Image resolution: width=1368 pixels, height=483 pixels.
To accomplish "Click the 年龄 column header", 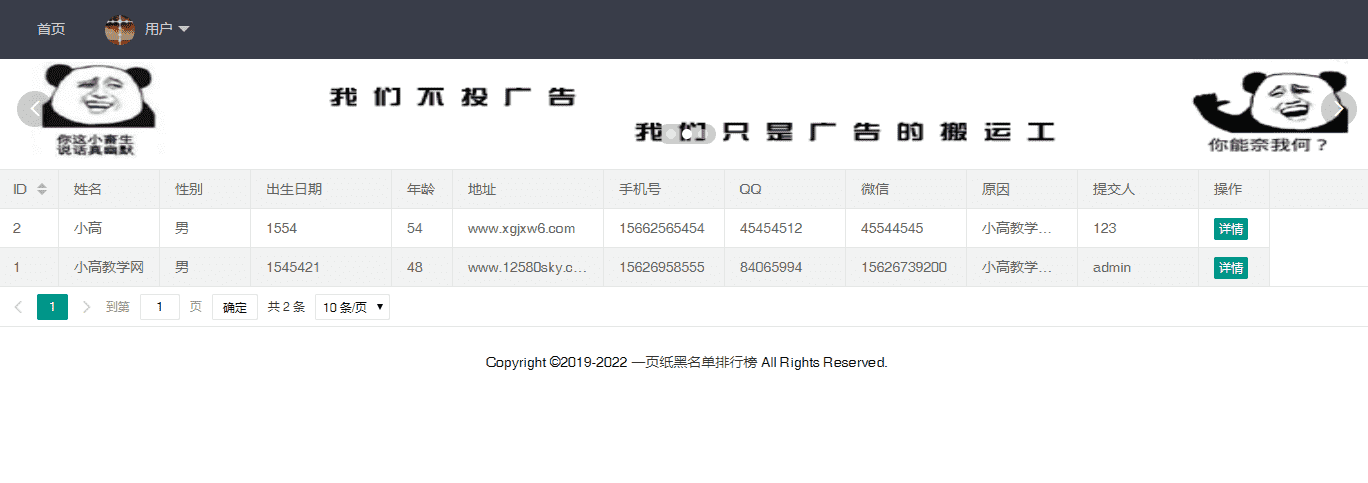I will (421, 189).
